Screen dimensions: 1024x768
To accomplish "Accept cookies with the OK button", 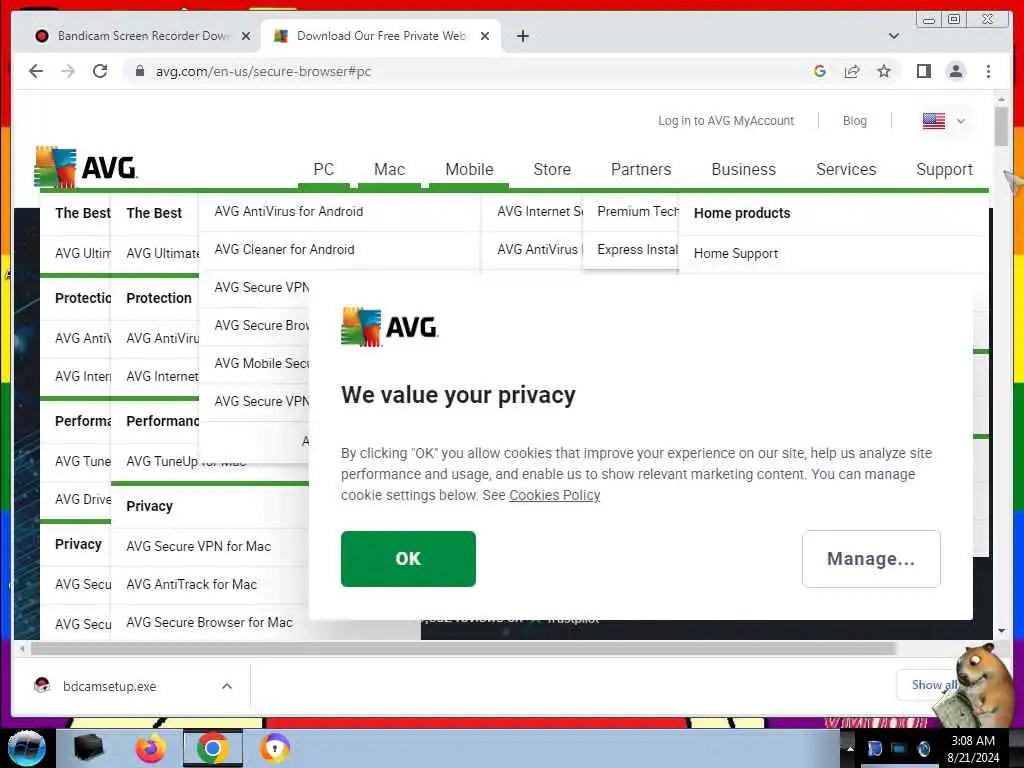I will 408,559.
